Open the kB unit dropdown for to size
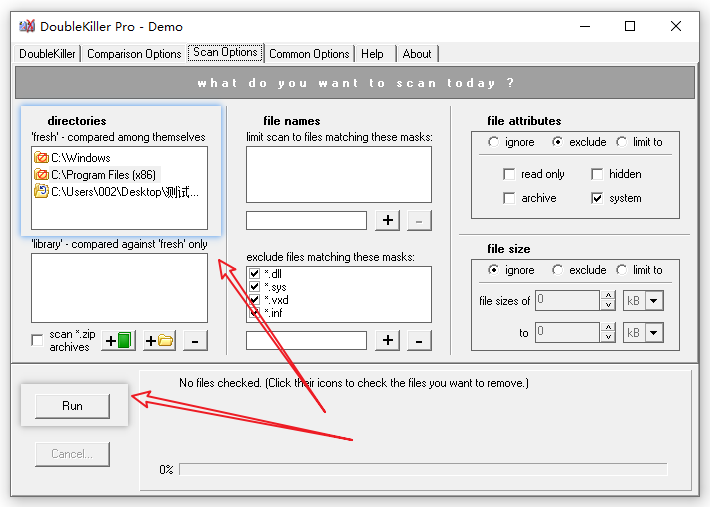Image resolution: width=710 pixels, height=507 pixels. (653, 333)
